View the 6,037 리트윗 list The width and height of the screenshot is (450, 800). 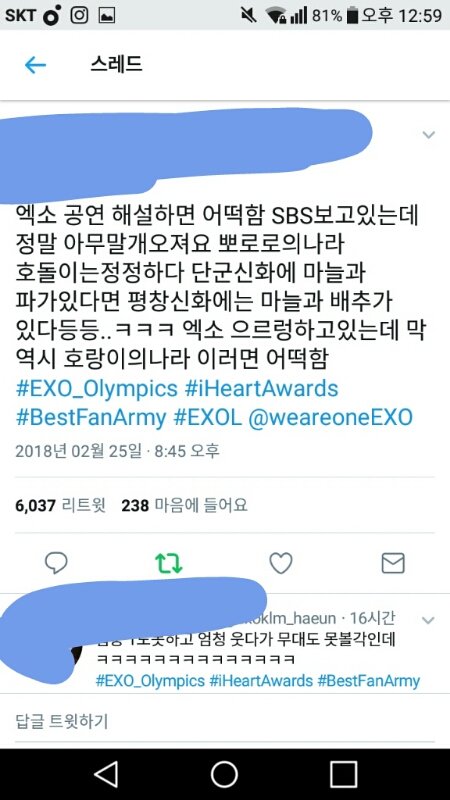60,506
